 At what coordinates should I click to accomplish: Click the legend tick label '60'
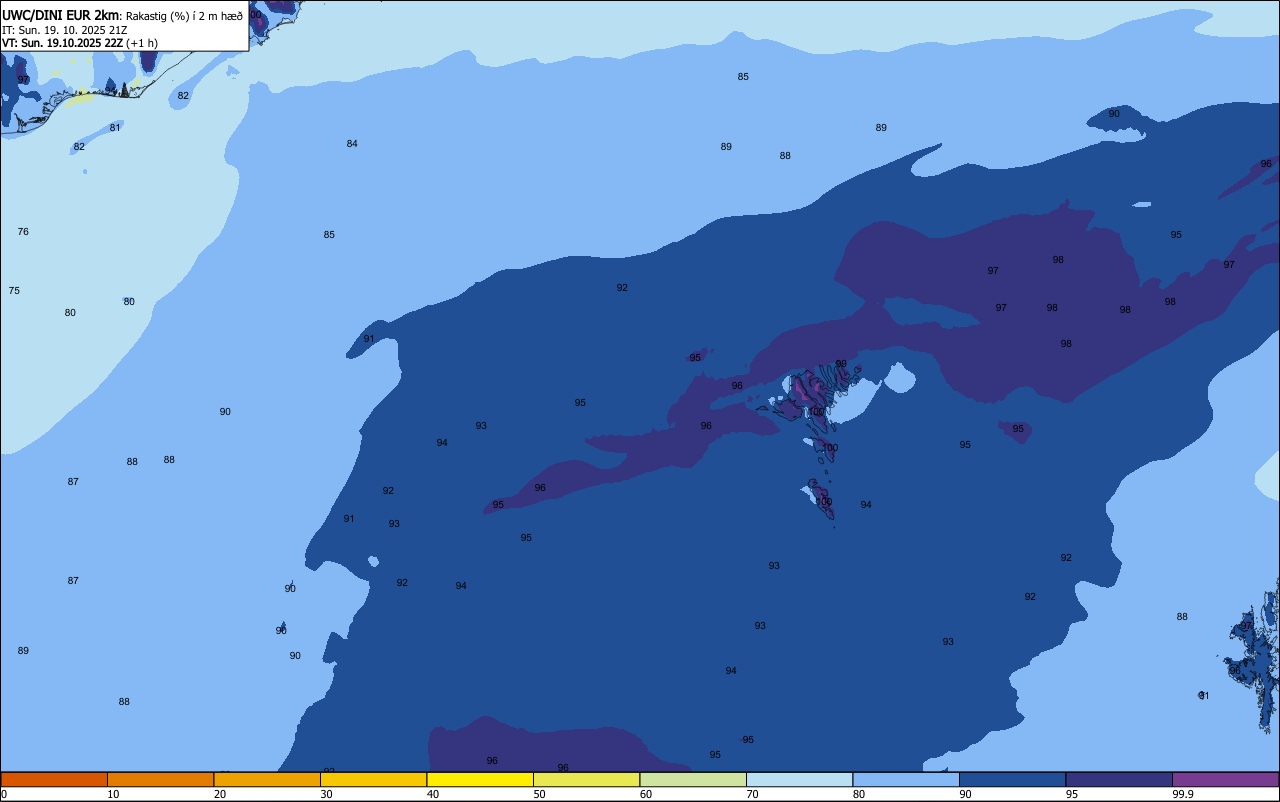(x=646, y=794)
